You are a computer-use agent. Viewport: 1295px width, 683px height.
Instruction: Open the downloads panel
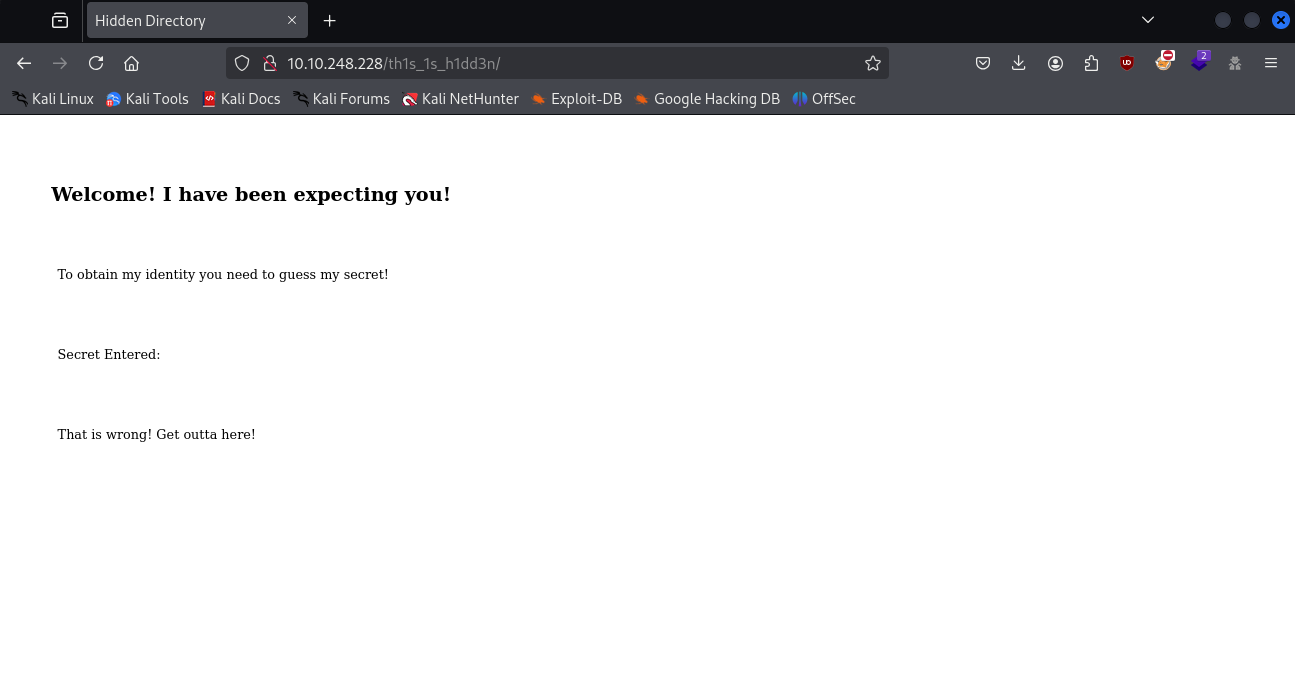pyautogui.click(x=1019, y=63)
